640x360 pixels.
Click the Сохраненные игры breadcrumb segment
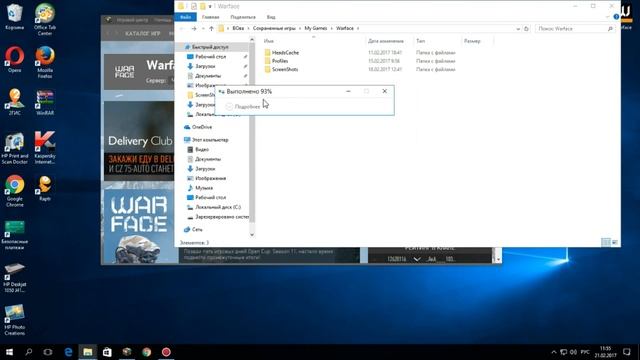[274, 28]
